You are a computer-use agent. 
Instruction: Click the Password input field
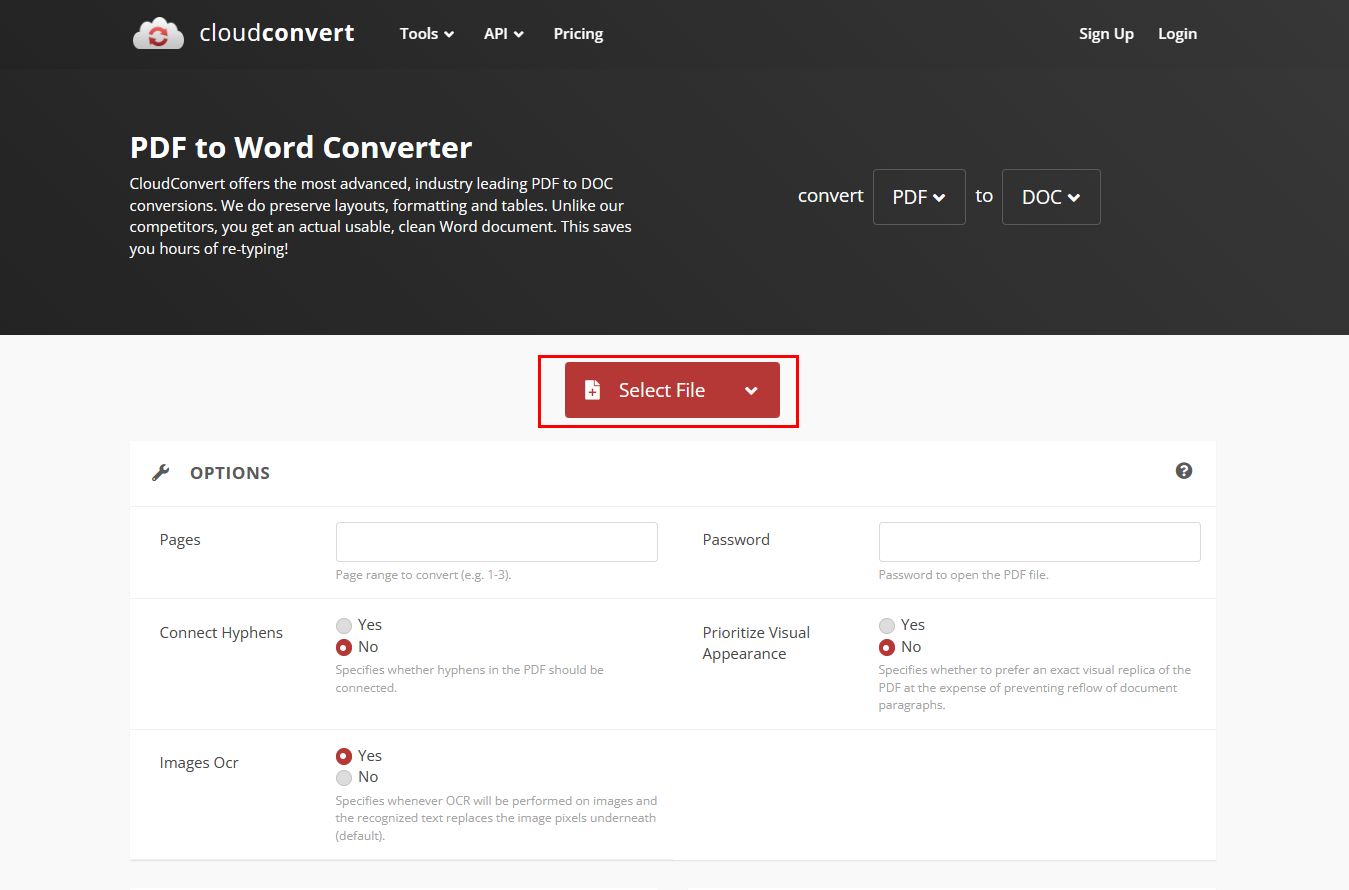(1040, 542)
